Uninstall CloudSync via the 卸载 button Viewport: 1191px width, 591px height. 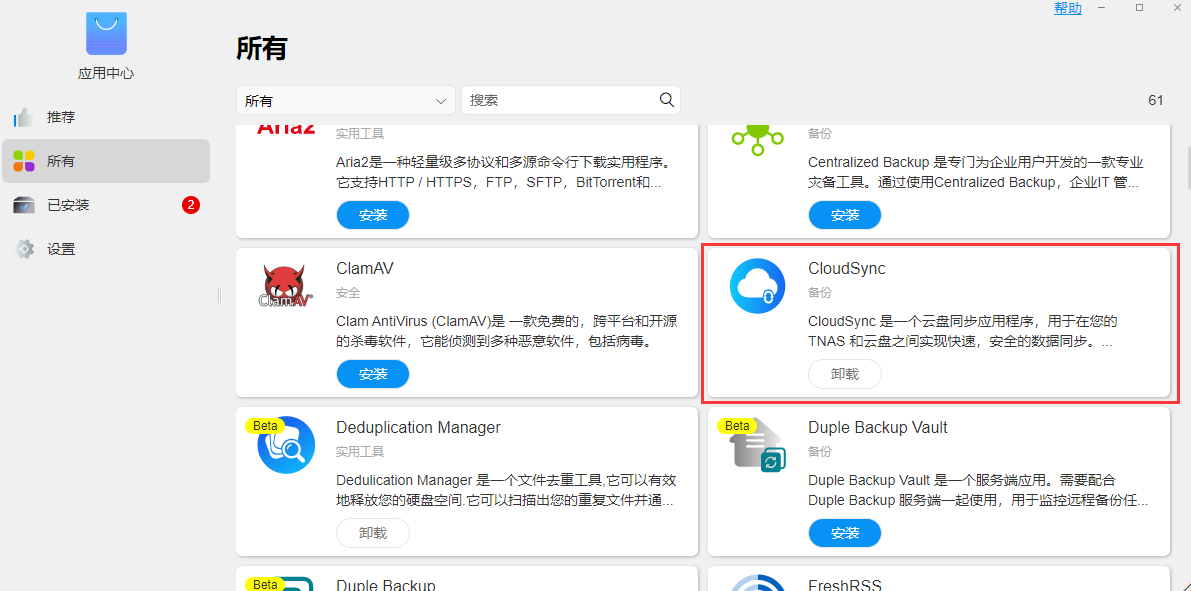845,374
